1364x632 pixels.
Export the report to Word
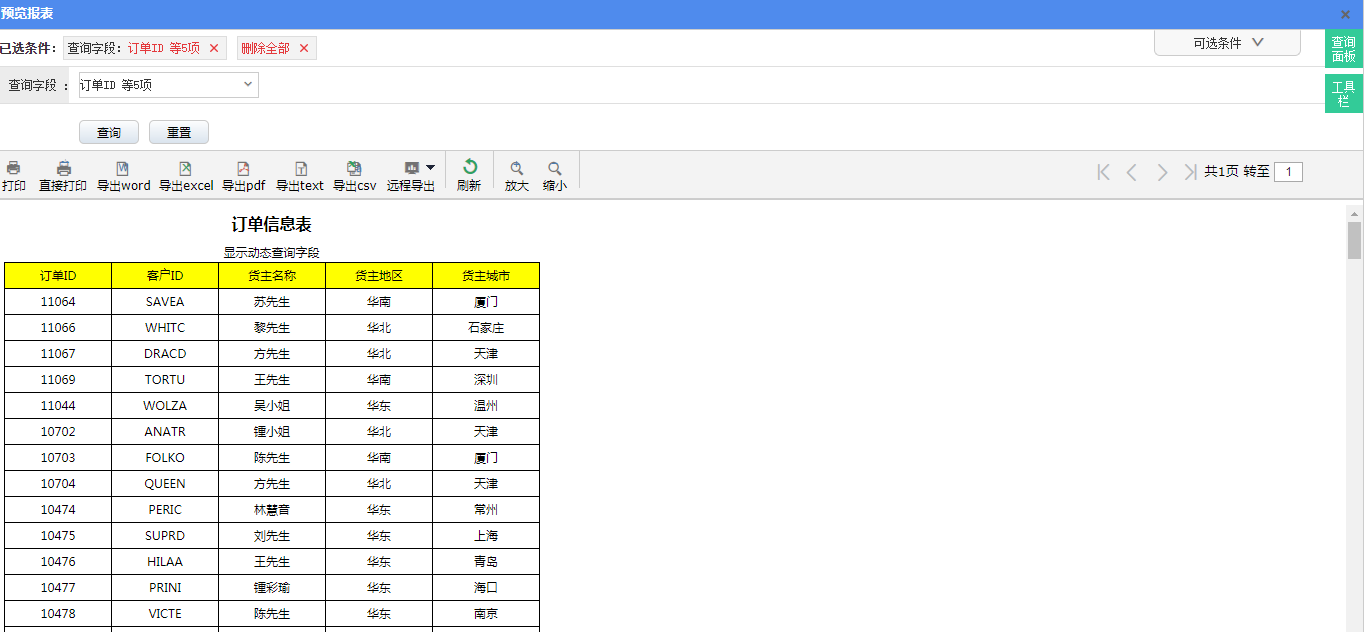pyautogui.click(x=123, y=169)
